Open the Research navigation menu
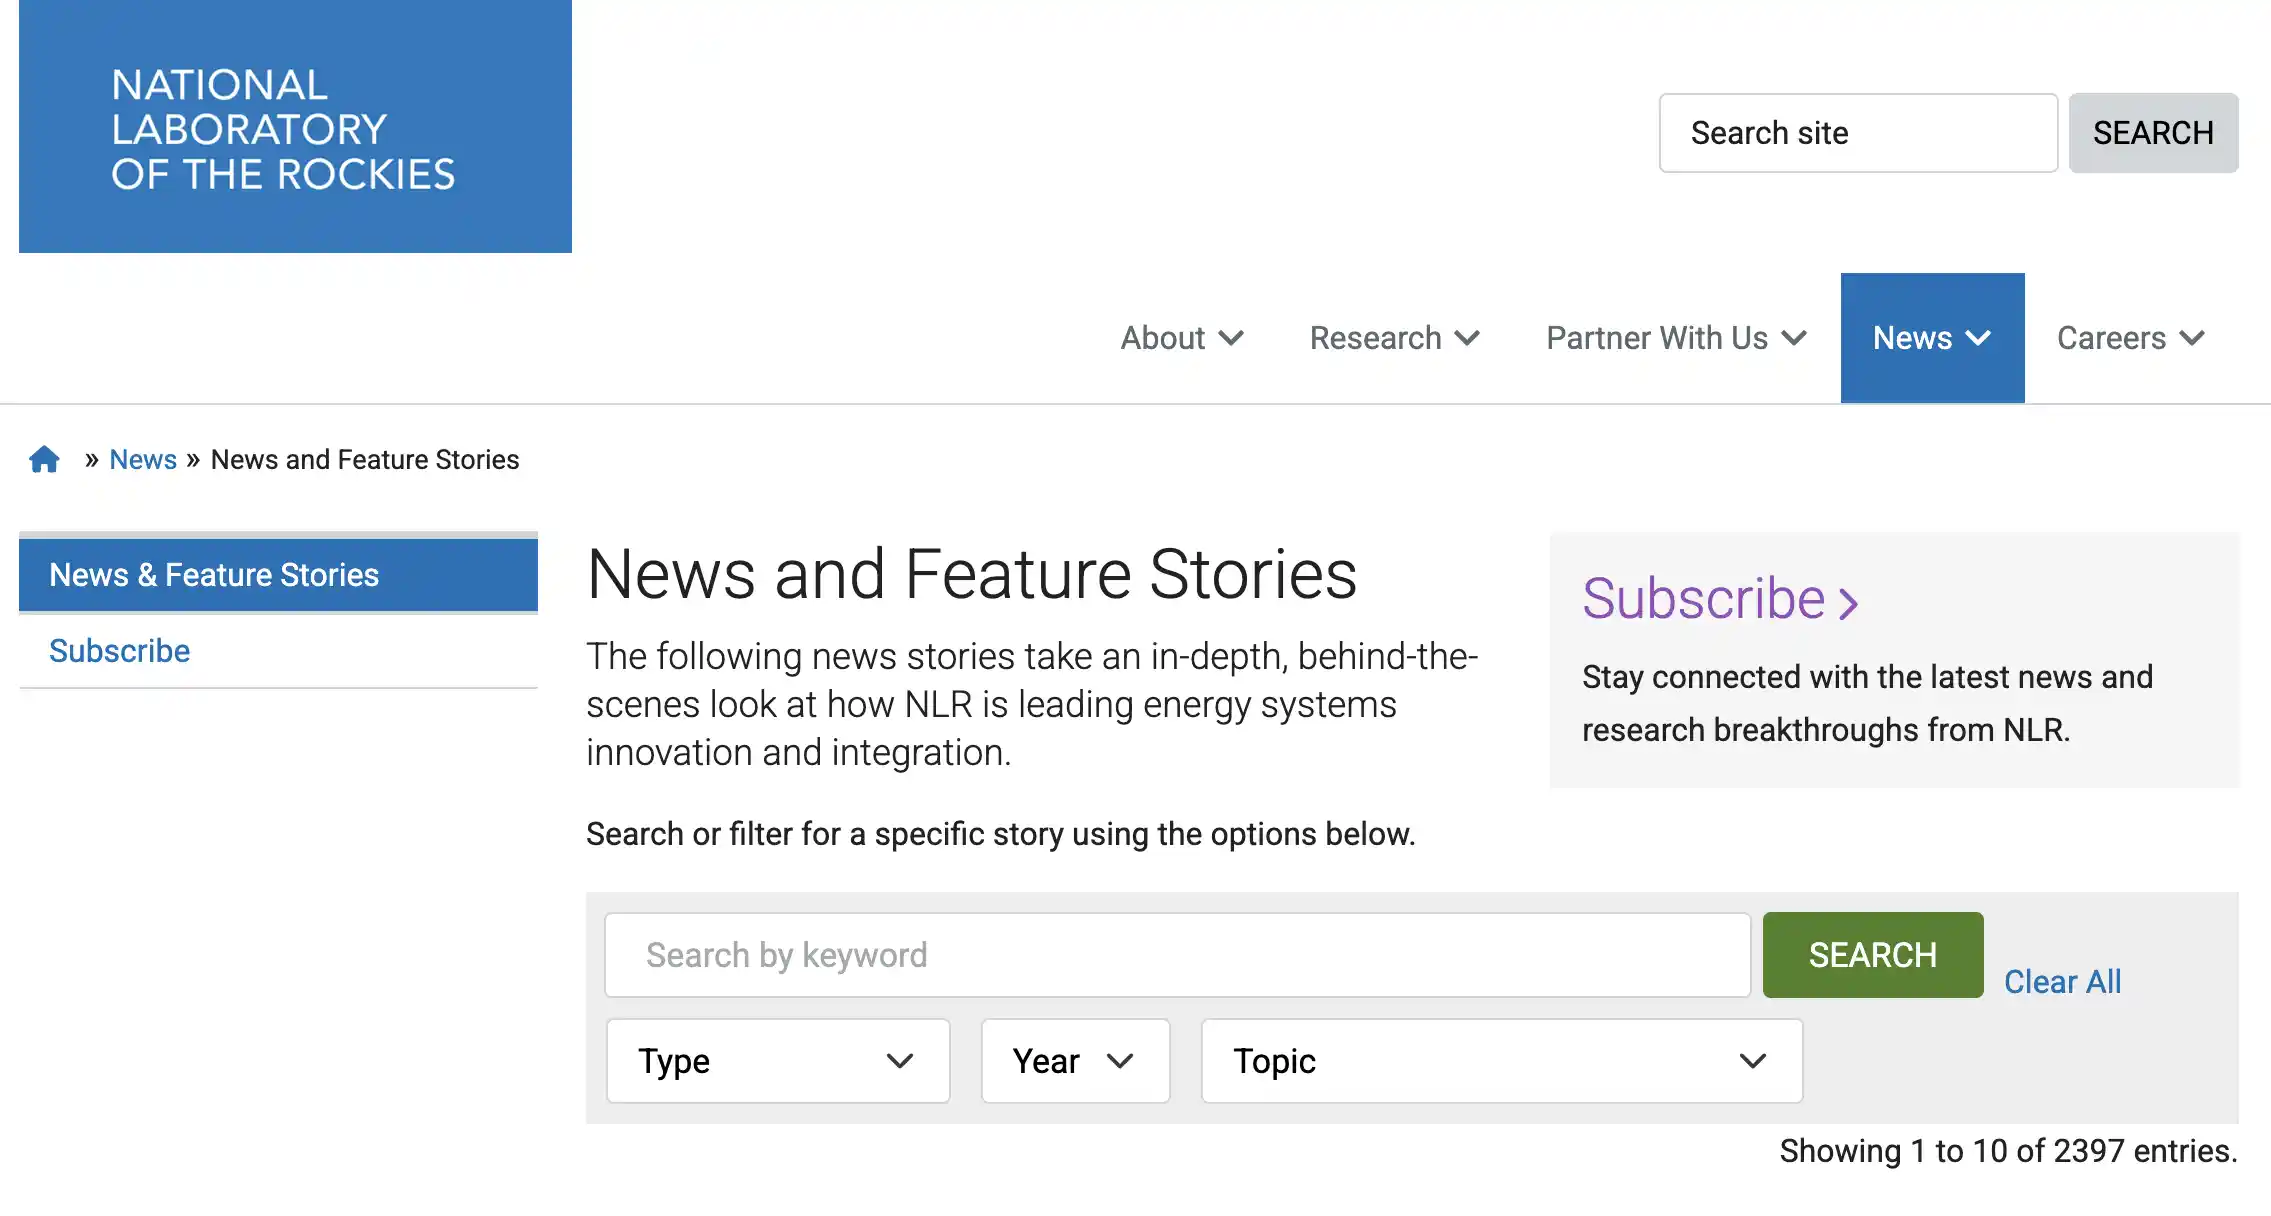2271x1216 pixels. click(1376, 339)
